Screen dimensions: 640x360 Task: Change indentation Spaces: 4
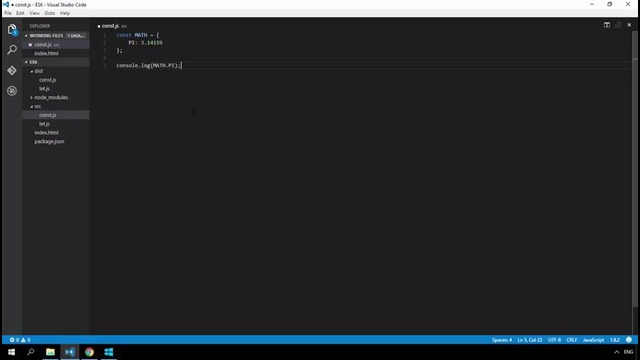(502, 340)
